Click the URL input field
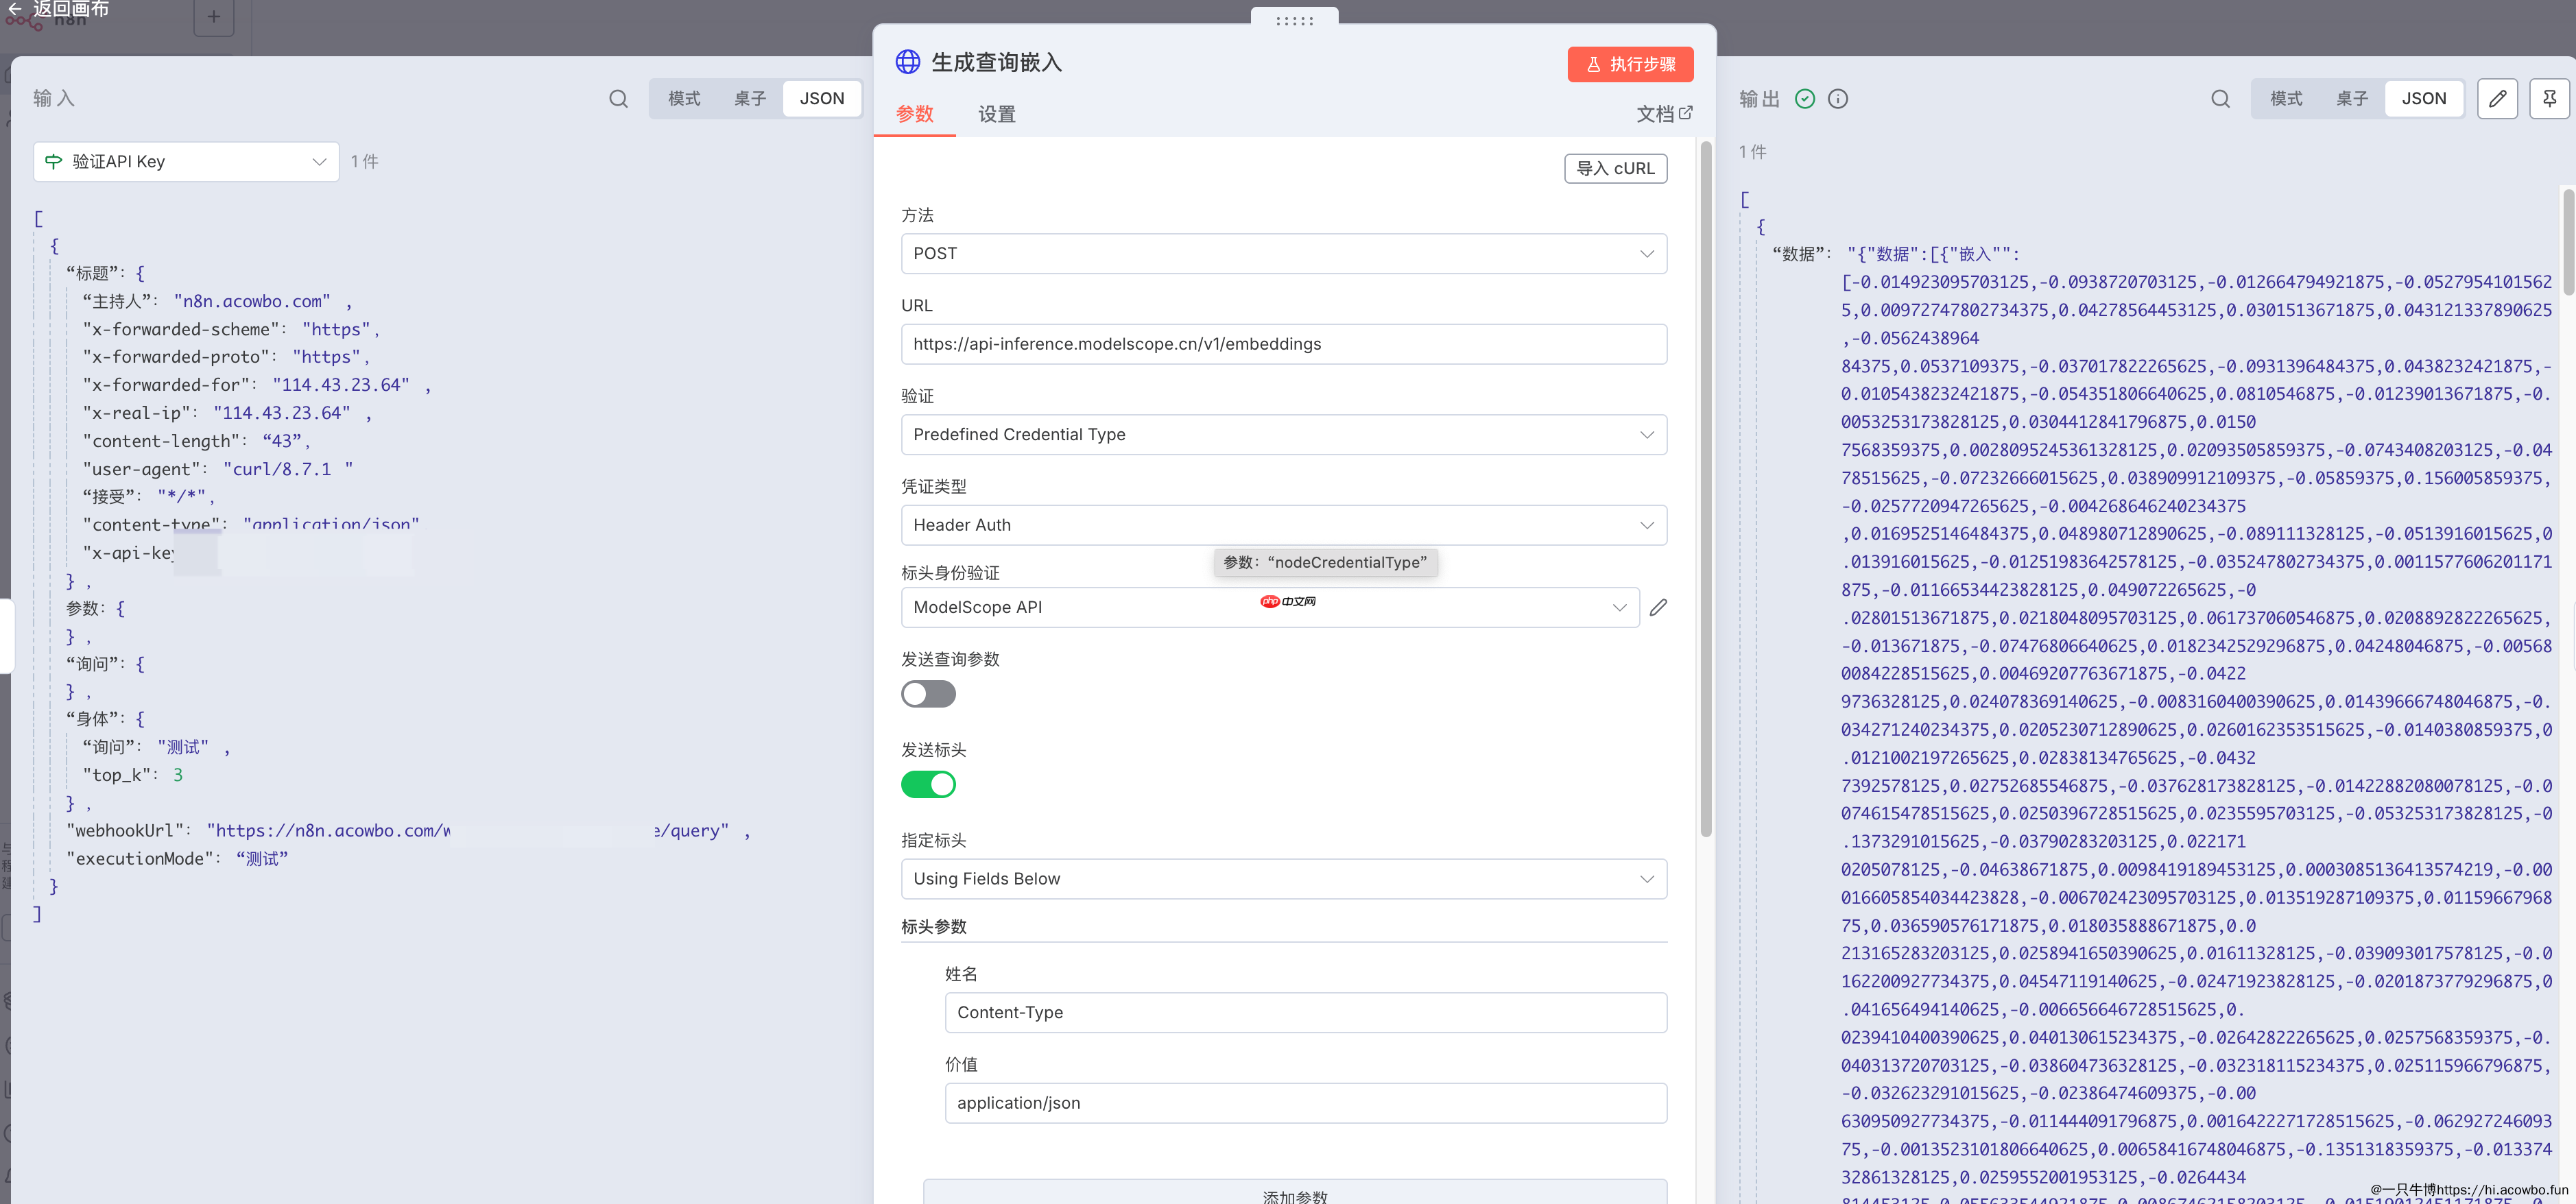The width and height of the screenshot is (2576, 1204). pyautogui.click(x=1283, y=344)
